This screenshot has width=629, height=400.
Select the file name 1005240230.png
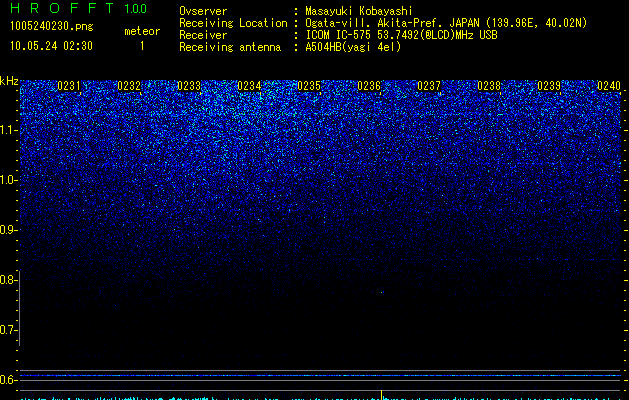pyautogui.click(x=52, y=26)
